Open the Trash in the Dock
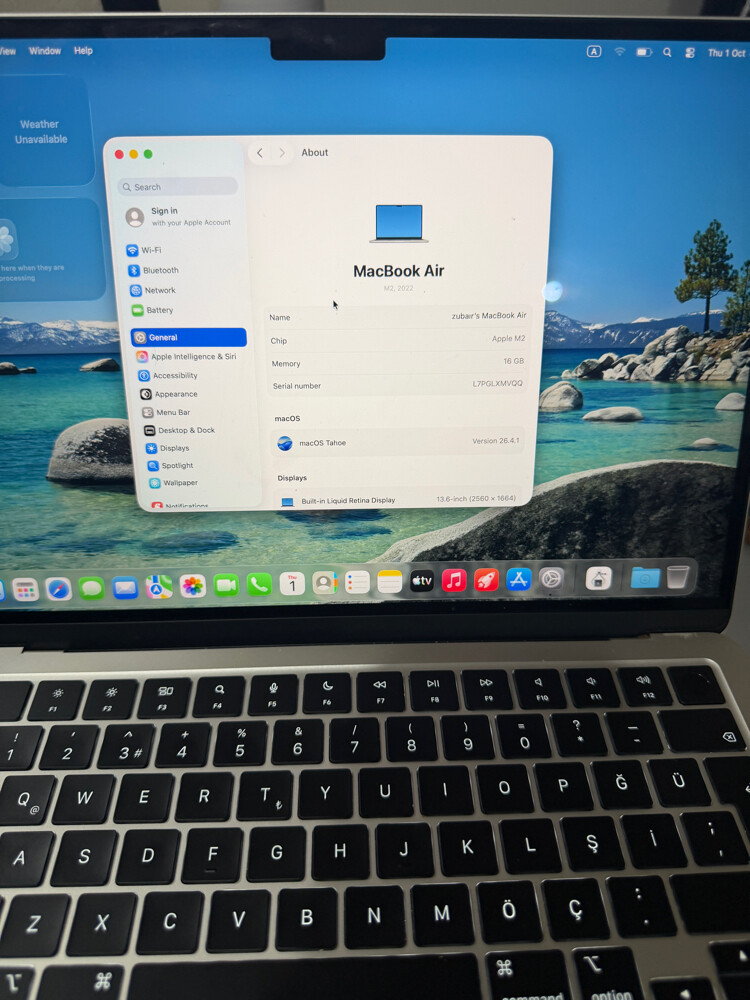The width and height of the screenshot is (750, 1000). point(678,577)
